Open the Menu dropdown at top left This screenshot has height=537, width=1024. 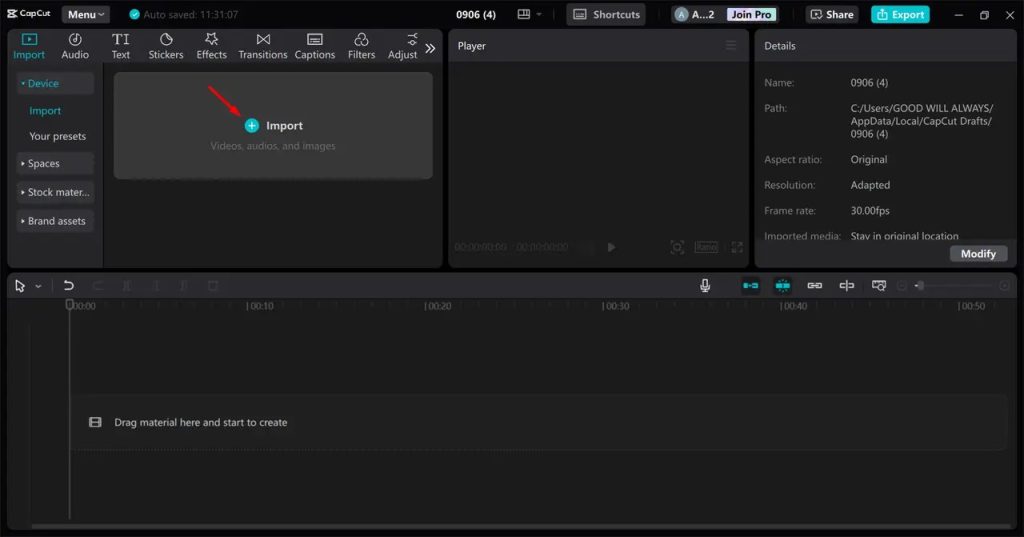point(86,15)
